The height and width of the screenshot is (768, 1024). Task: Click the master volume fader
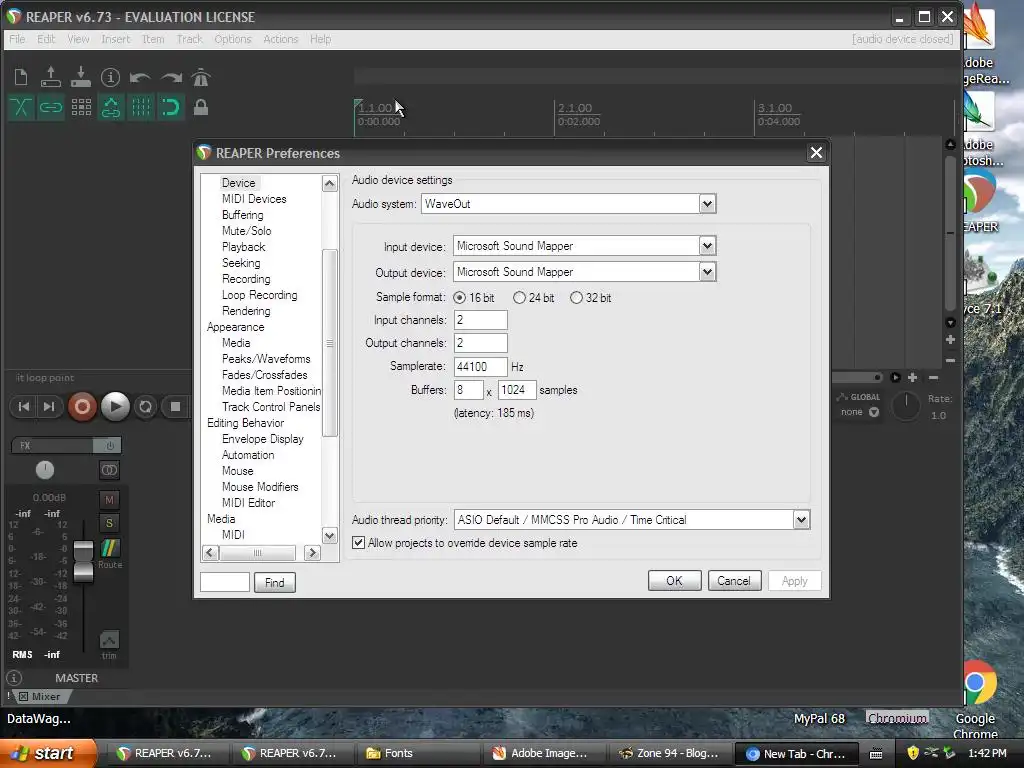[83, 562]
